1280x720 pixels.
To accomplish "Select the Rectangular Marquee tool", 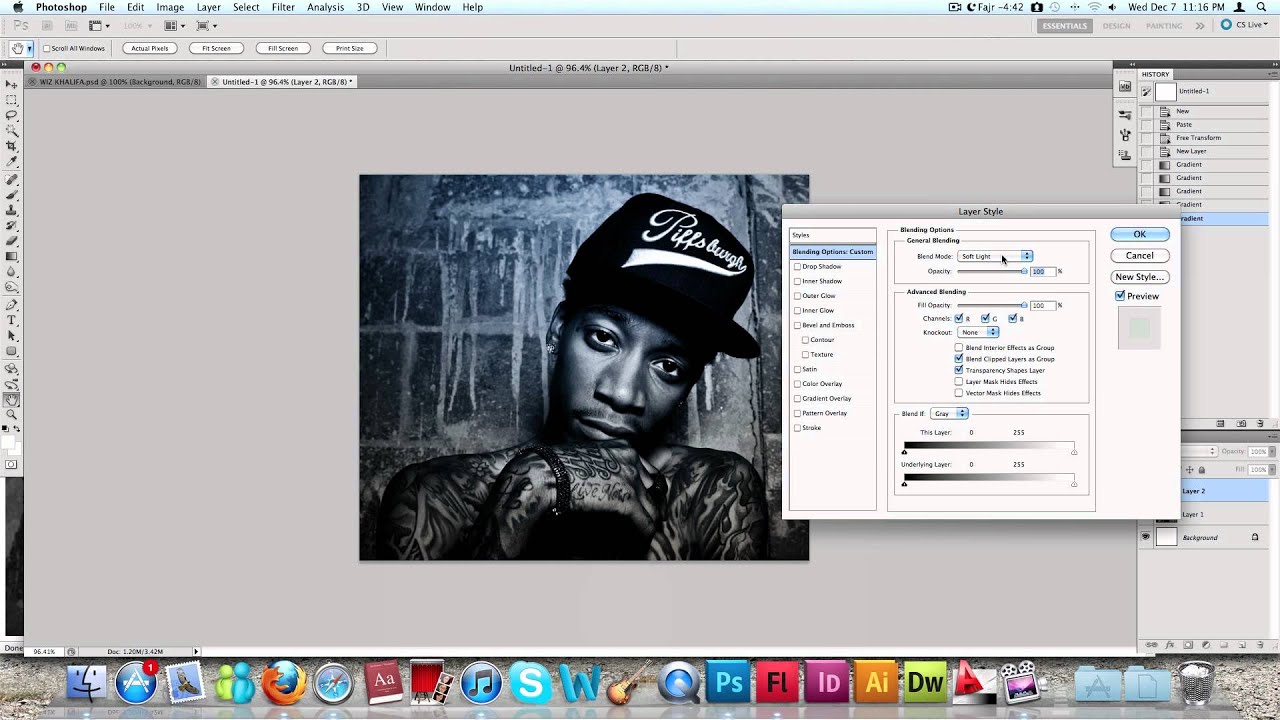I will coord(12,100).
